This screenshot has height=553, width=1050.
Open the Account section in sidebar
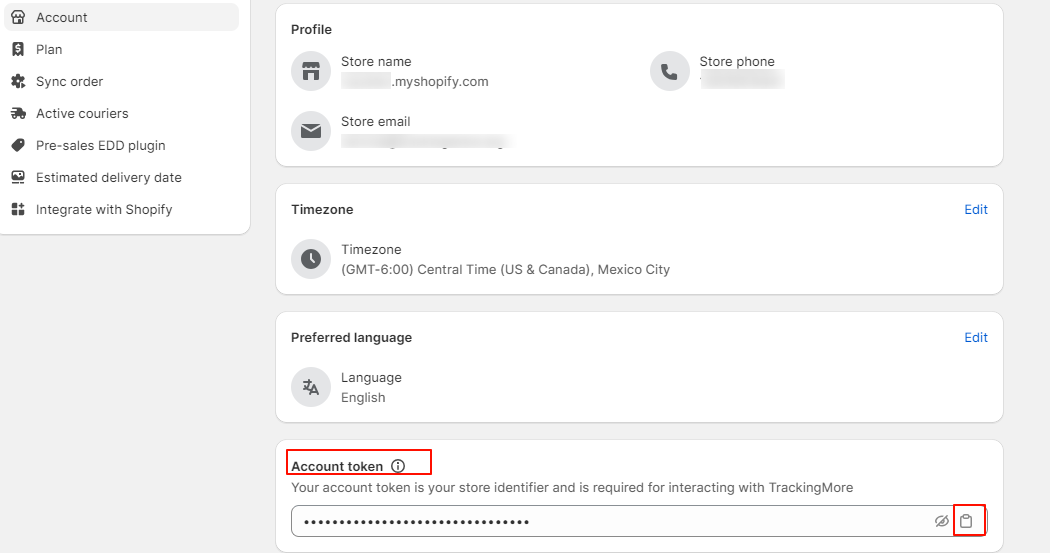[121, 17]
